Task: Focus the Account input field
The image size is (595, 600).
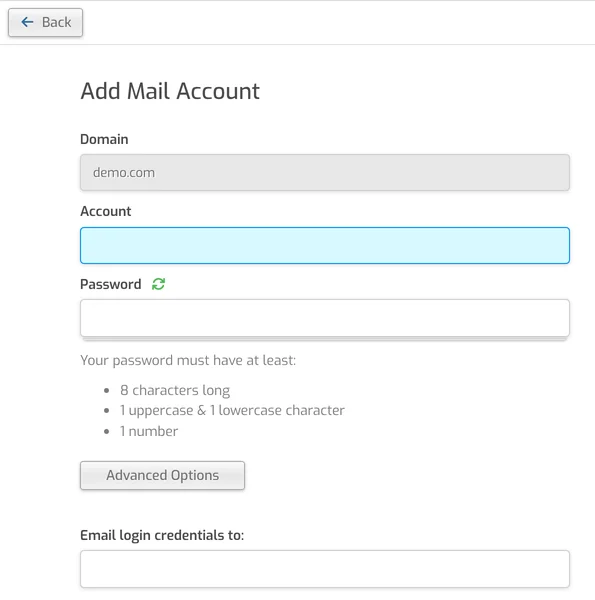Action: pos(325,245)
